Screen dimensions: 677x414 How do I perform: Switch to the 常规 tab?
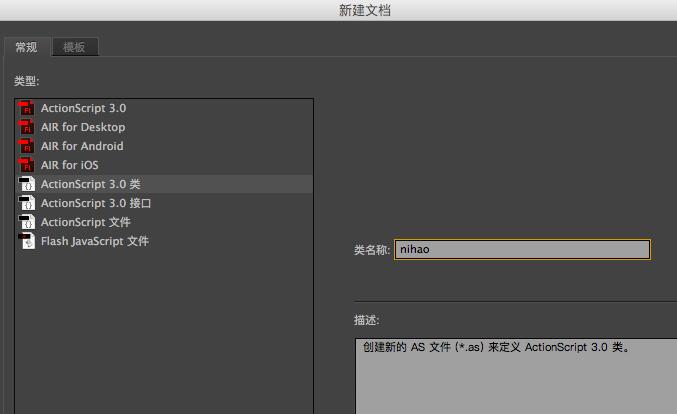(x=27, y=47)
